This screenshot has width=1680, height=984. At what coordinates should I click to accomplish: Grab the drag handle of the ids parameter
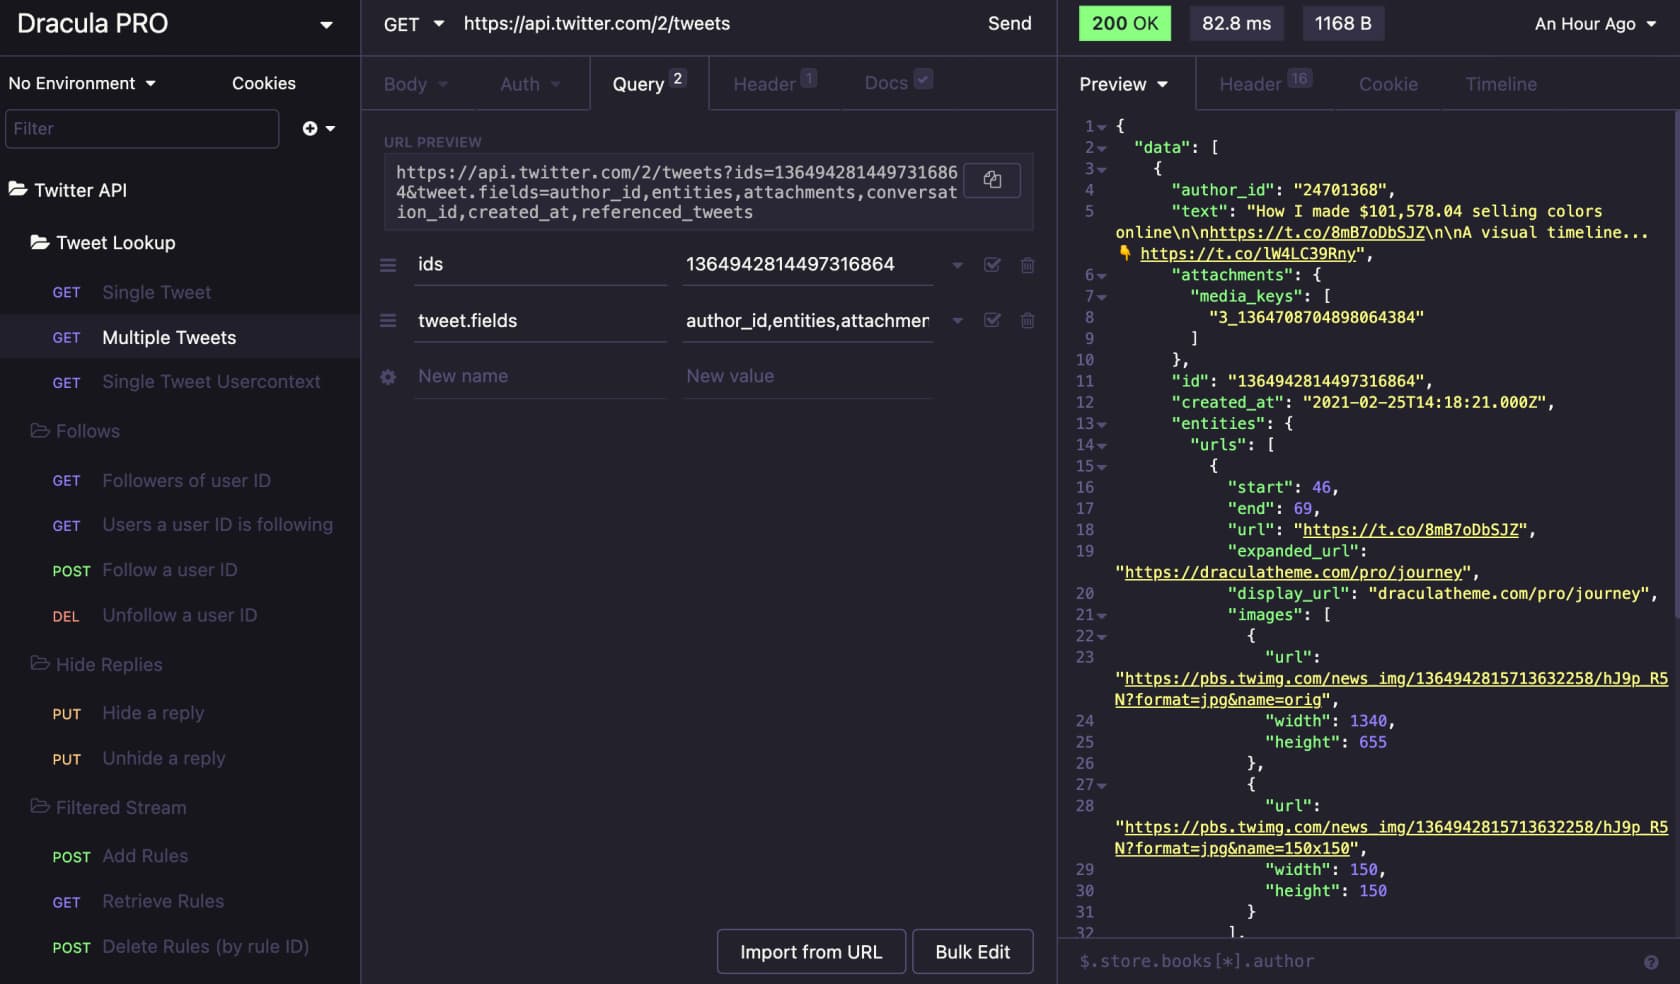click(x=387, y=265)
